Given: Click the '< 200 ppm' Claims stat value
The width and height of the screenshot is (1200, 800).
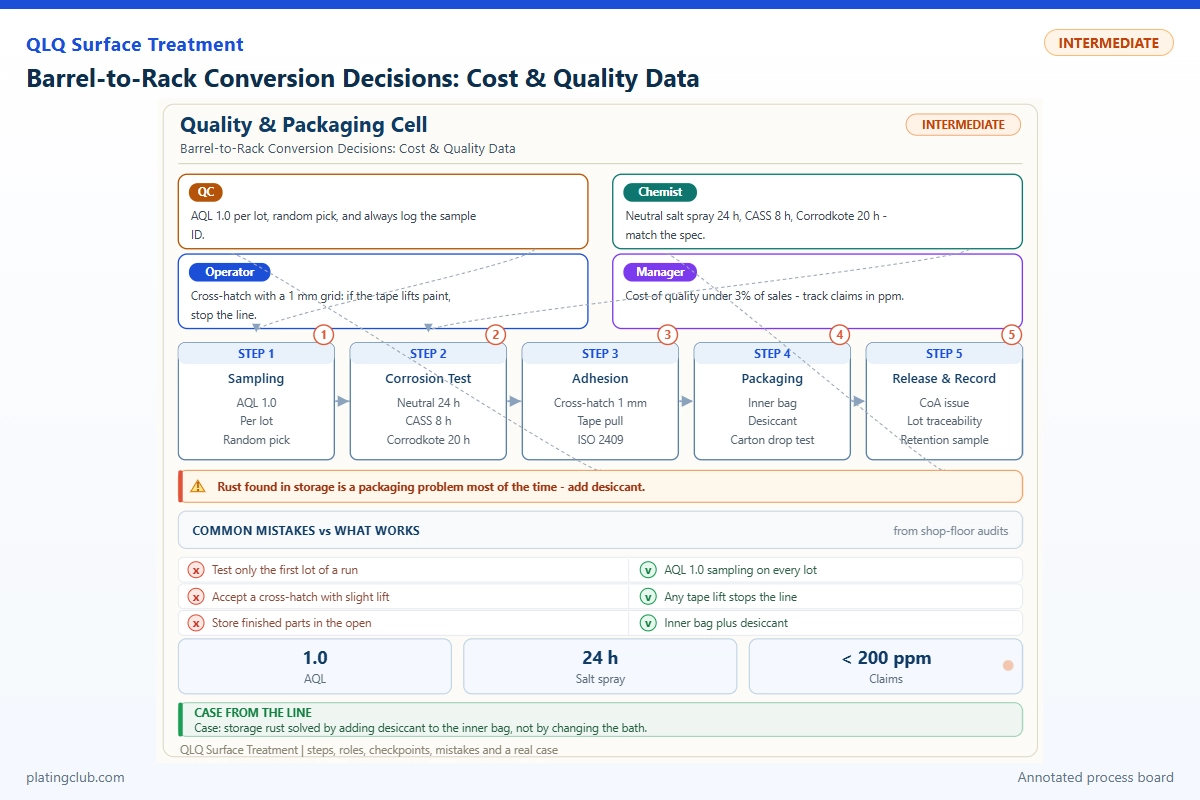Looking at the screenshot, I should [886, 658].
